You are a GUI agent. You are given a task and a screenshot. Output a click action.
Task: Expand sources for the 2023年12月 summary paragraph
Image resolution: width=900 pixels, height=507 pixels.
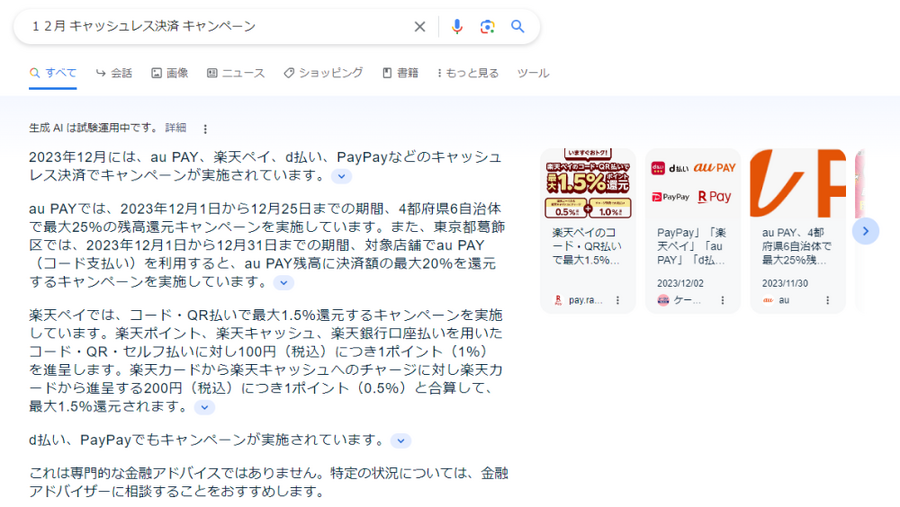coord(342,176)
